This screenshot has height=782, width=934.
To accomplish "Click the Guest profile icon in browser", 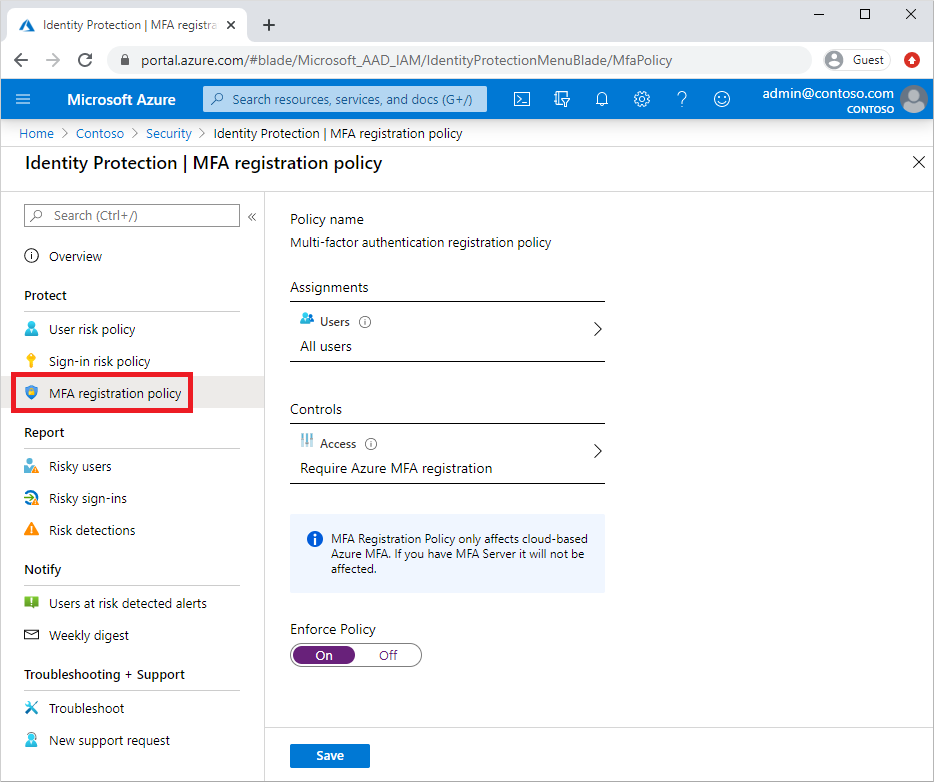I will pos(835,60).
